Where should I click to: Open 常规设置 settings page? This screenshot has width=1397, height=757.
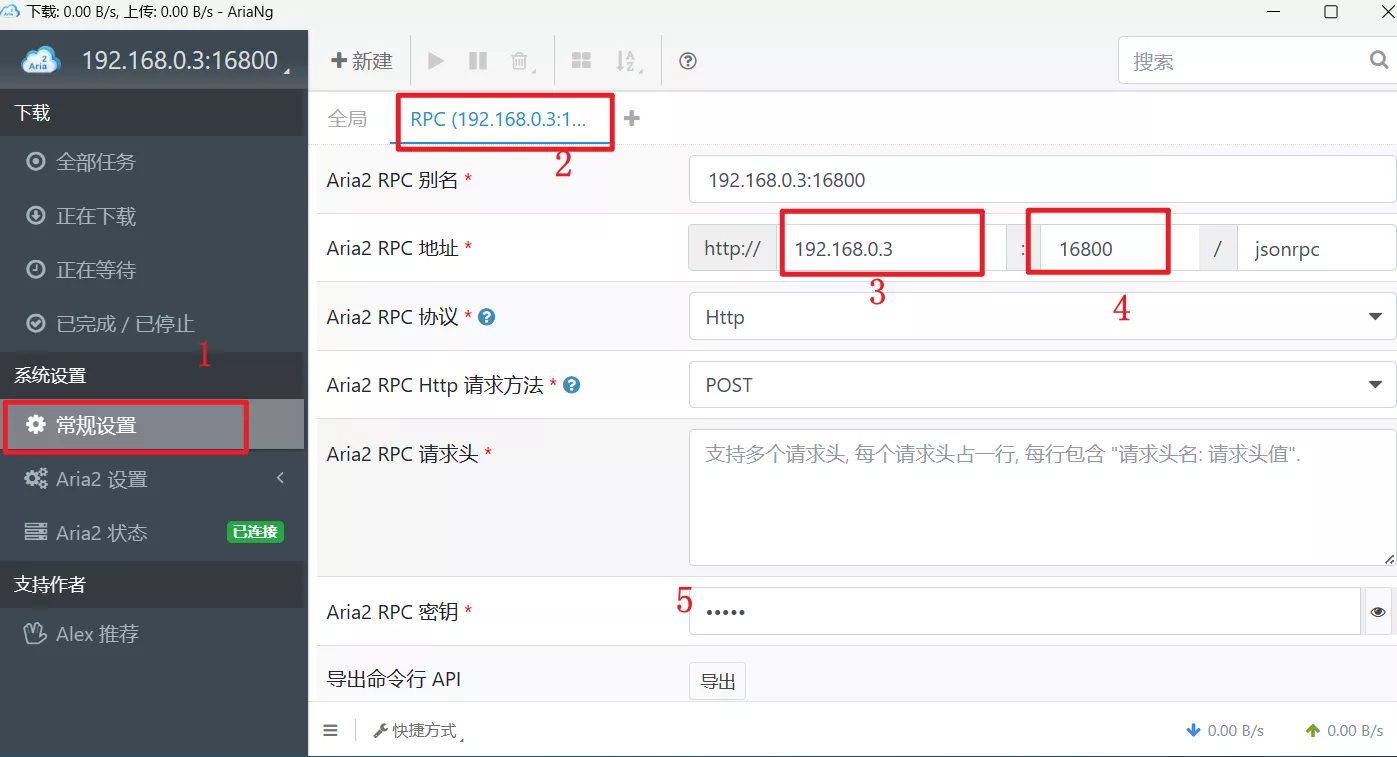pyautogui.click(x=152, y=425)
